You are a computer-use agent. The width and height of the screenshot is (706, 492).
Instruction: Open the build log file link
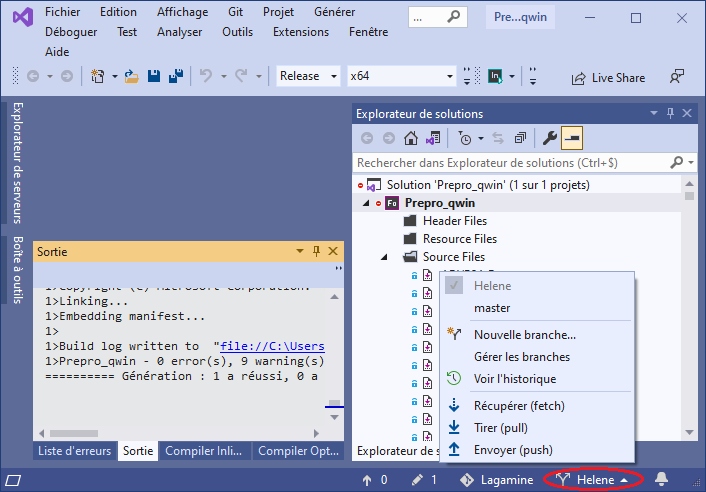pyautogui.click(x=272, y=346)
